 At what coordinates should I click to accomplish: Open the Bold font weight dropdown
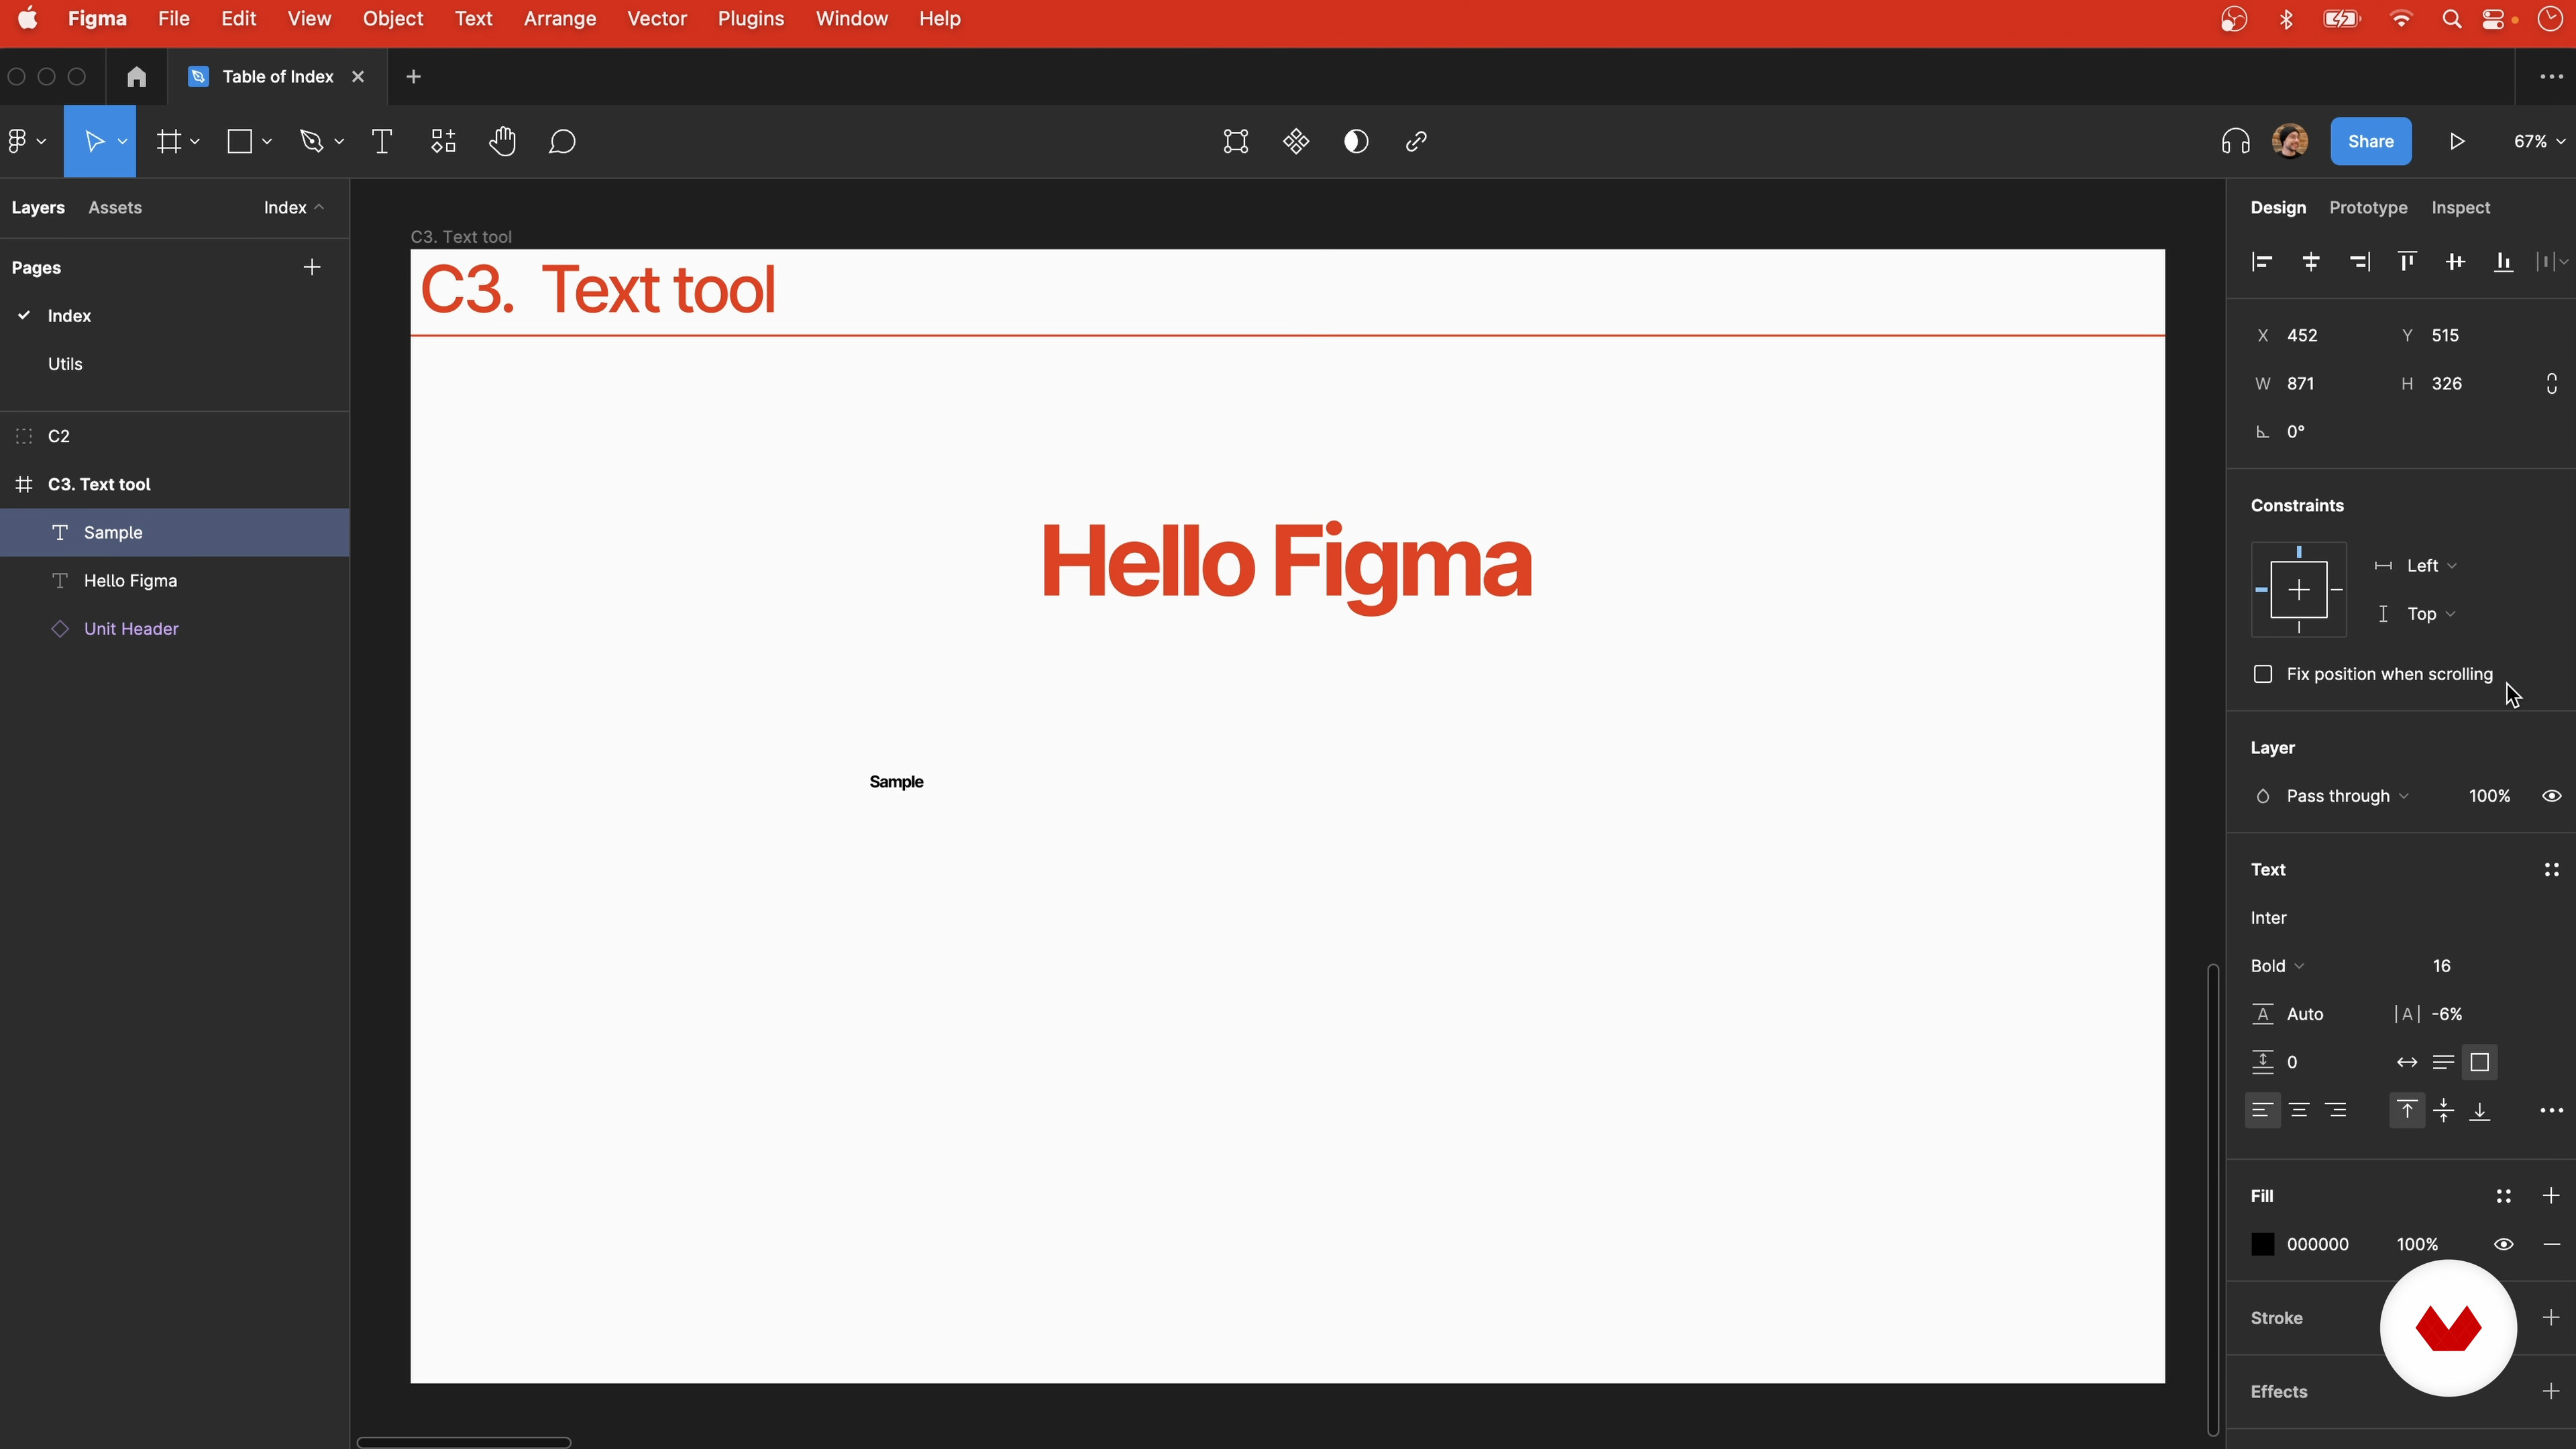[x=2278, y=966]
